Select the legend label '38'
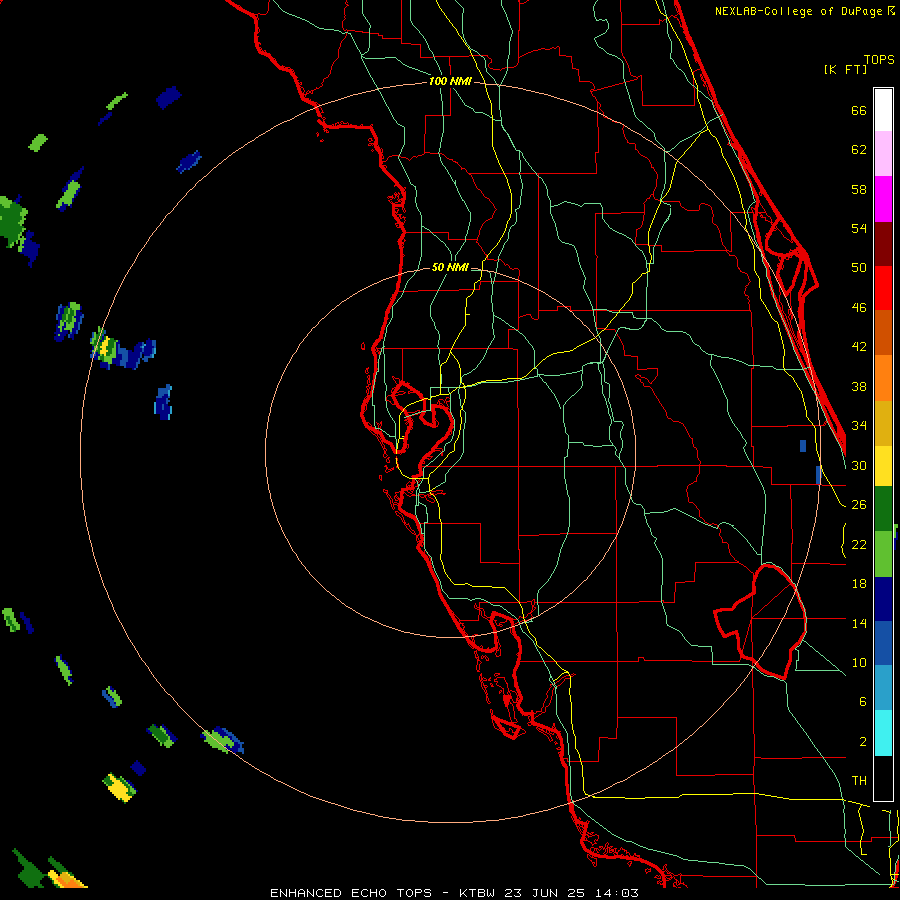This screenshot has height=900, width=900. tap(859, 386)
